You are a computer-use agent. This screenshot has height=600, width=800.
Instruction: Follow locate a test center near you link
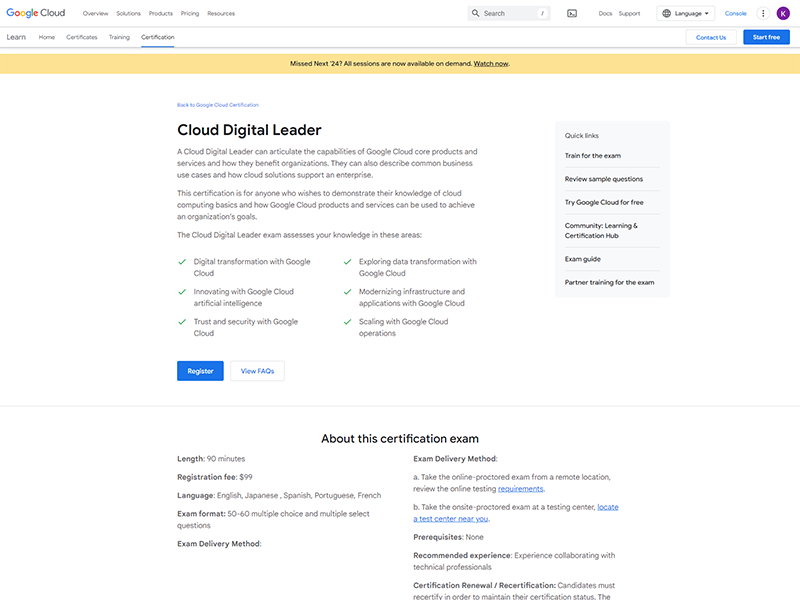pyautogui.click(x=515, y=513)
